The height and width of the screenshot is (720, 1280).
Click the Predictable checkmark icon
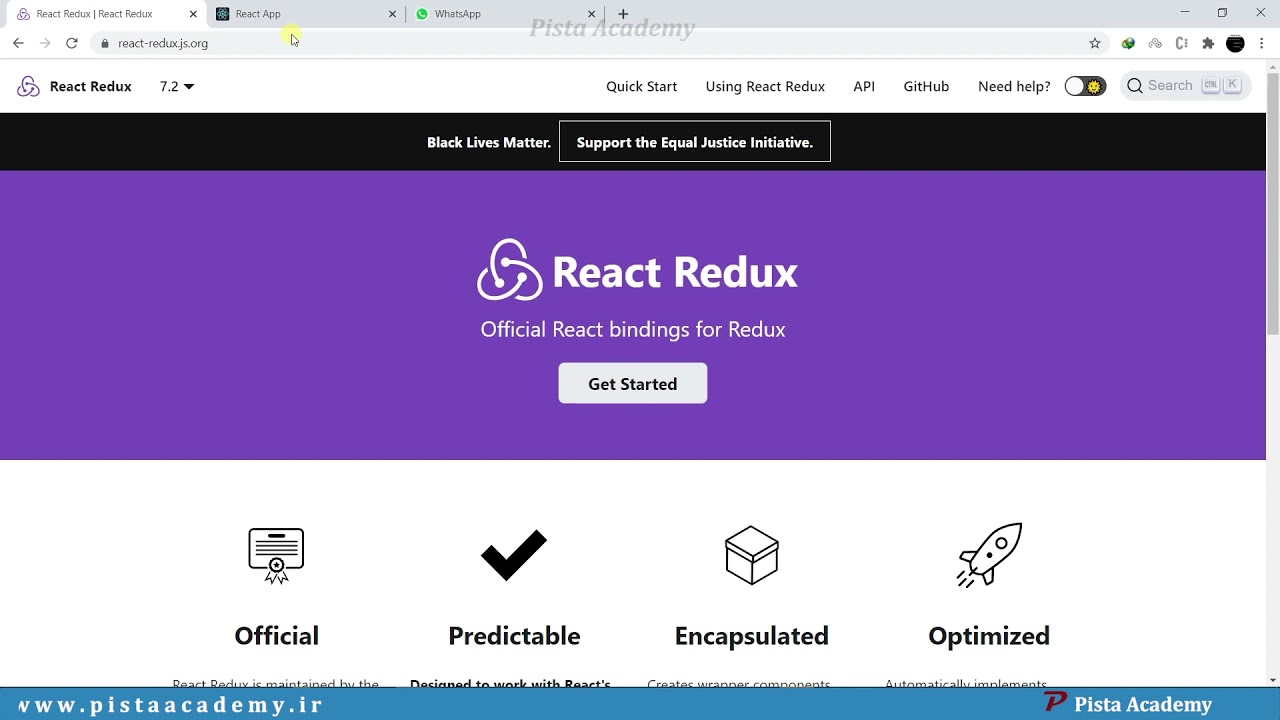tap(514, 555)
